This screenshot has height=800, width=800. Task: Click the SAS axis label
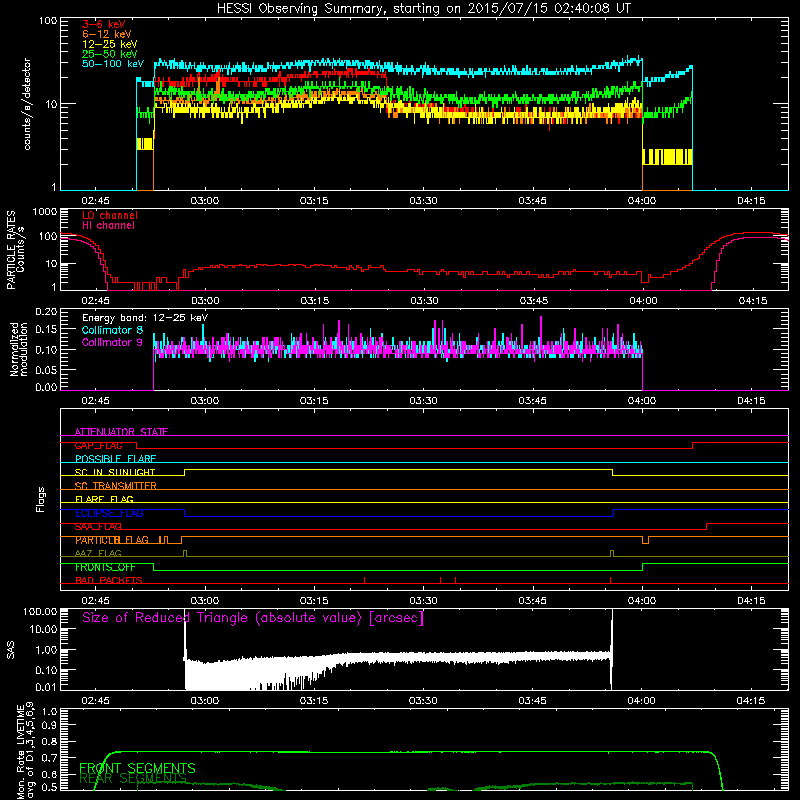[11, 650]
